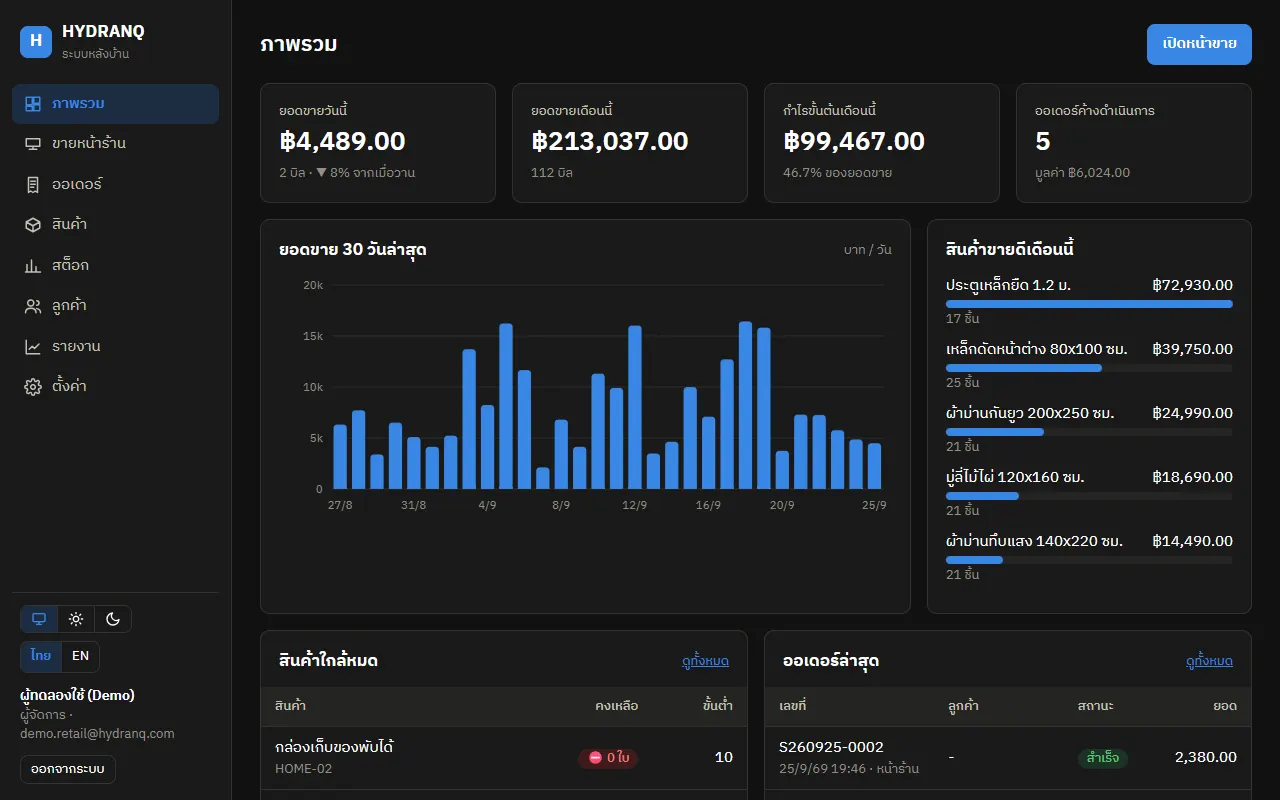Open ดูทั้งหมด link for ออเดอร์ล่าสุด
This screenshot has width=1280, height=800.
[x=1209, y=661]
